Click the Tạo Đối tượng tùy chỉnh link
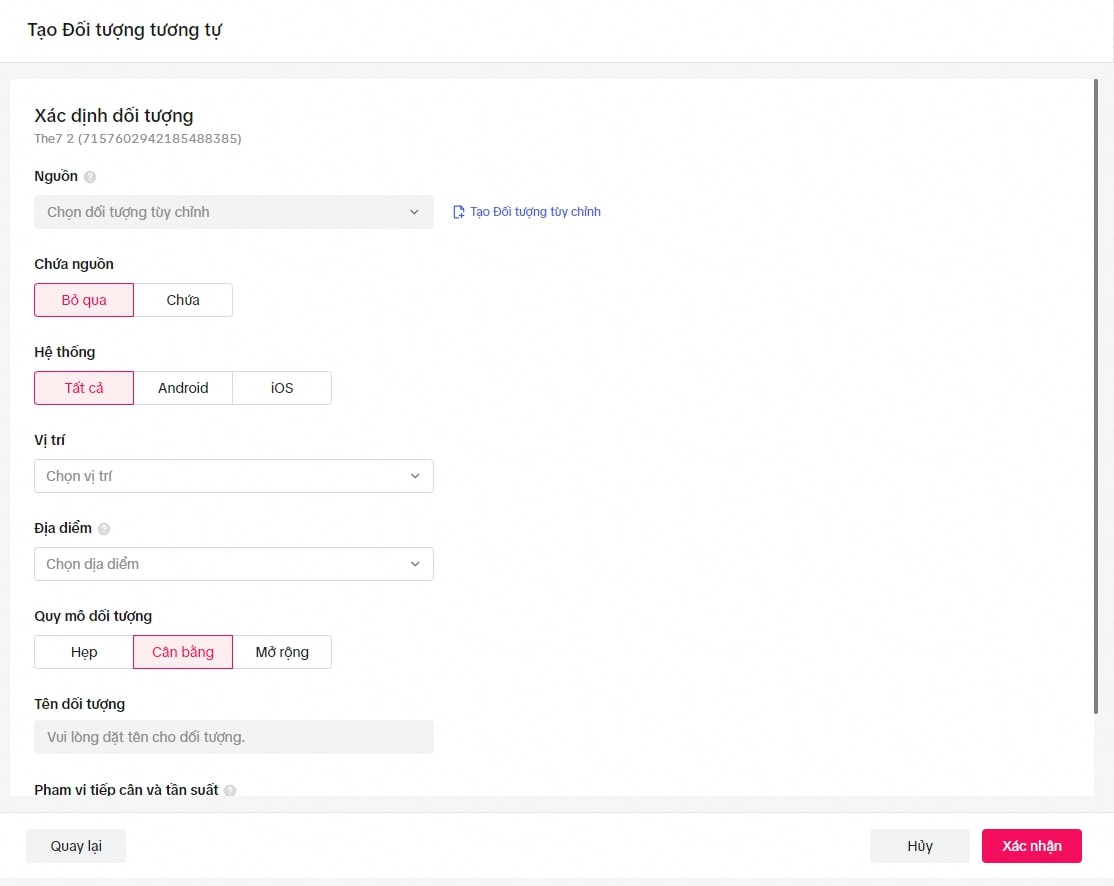 coord(535,212)
